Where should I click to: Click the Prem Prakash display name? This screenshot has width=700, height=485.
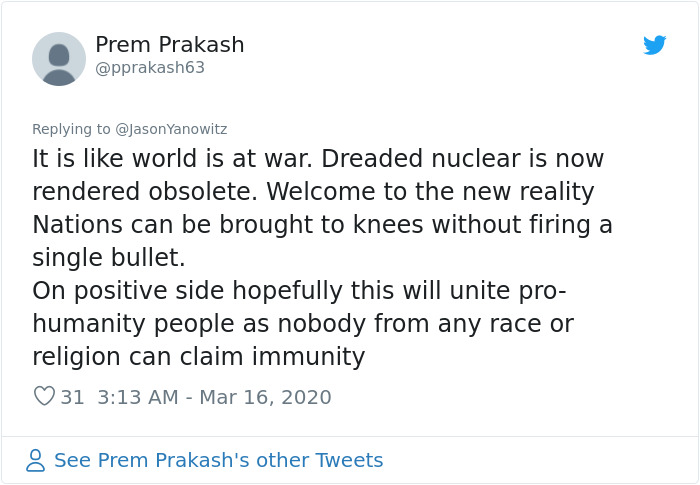(x=169, y=45)
